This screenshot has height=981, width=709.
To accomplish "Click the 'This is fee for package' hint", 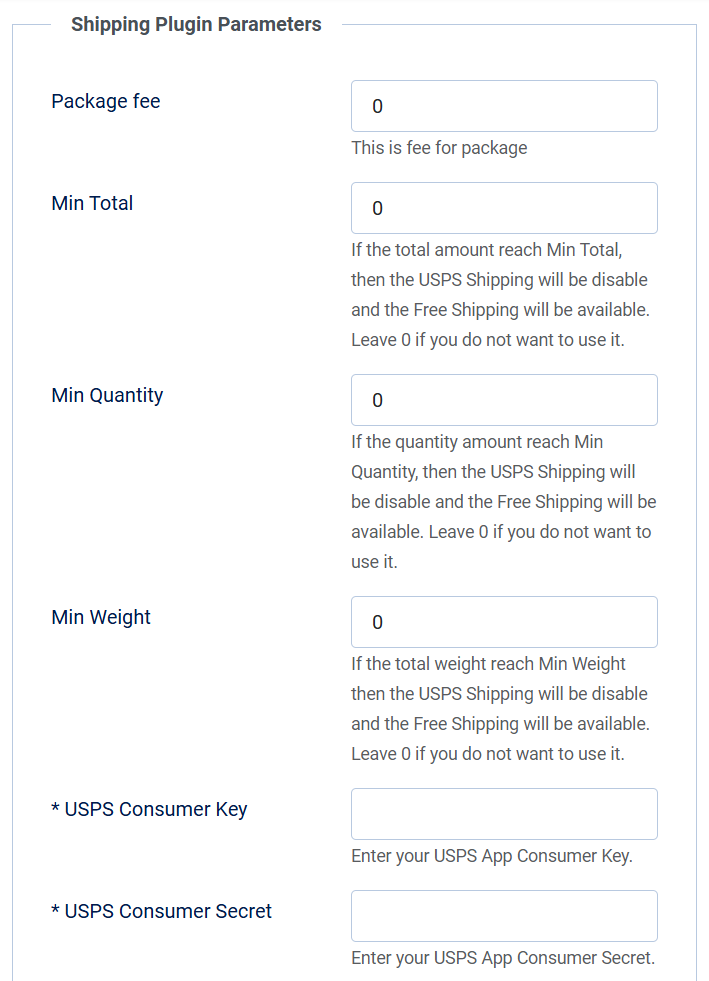I will click(x=439, y=148).
